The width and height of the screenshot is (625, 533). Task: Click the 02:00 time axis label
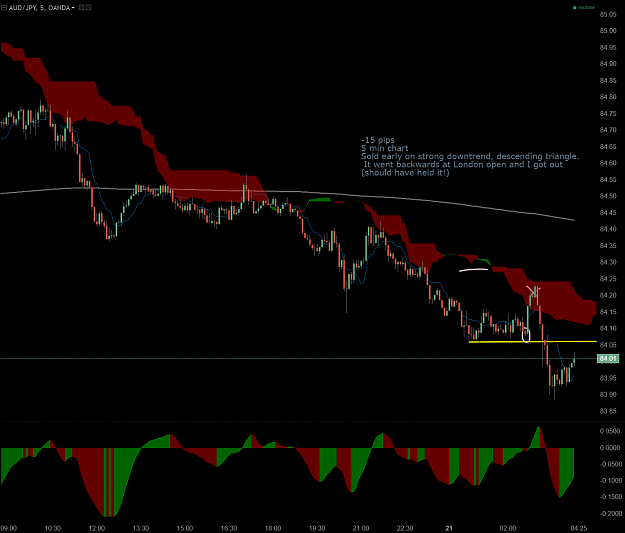(507, 528)
